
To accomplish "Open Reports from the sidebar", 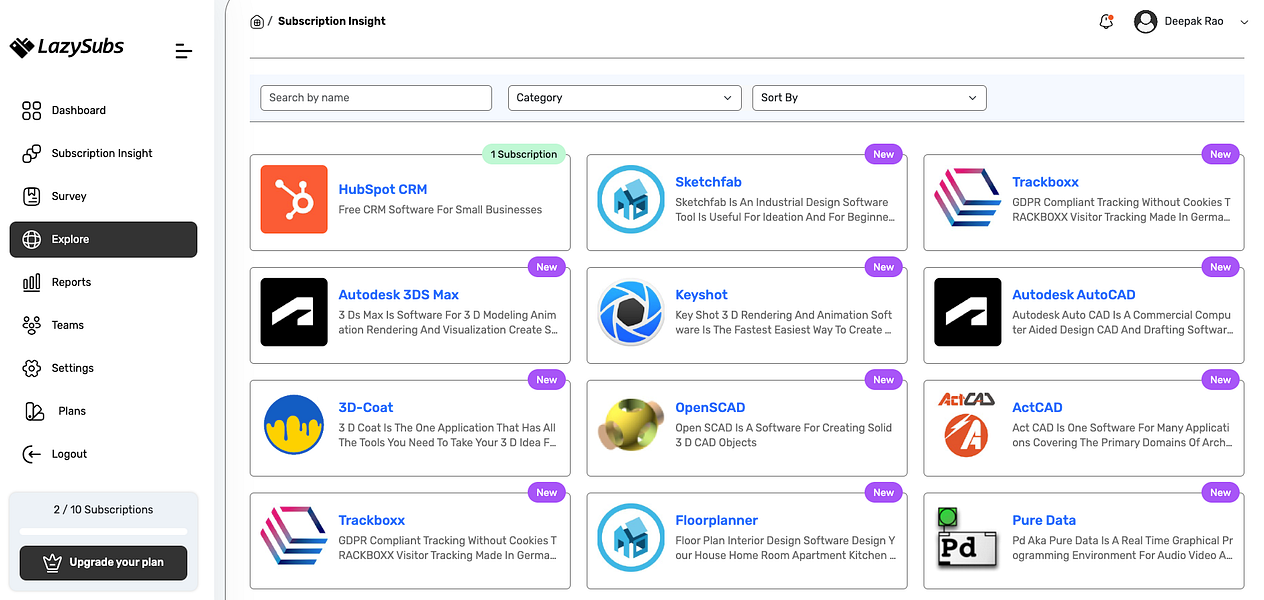I will pos(71,282).
